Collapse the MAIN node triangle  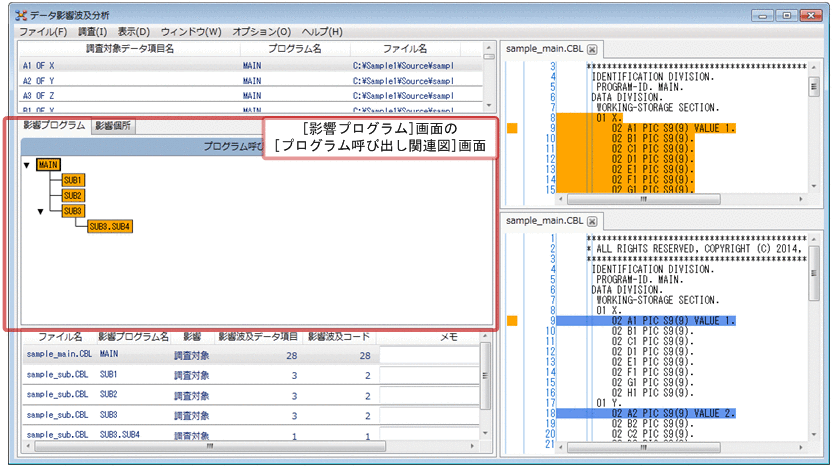click(x=27, y=165)
